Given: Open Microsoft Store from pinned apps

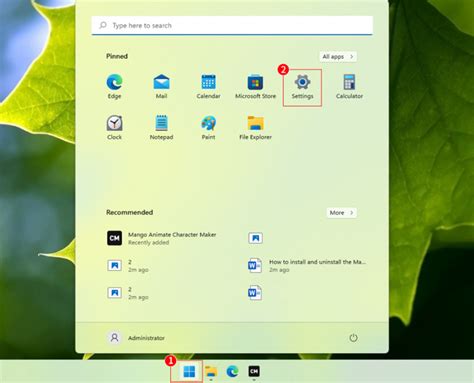Looking at the screenshot, I should click(x=255, y=86).
